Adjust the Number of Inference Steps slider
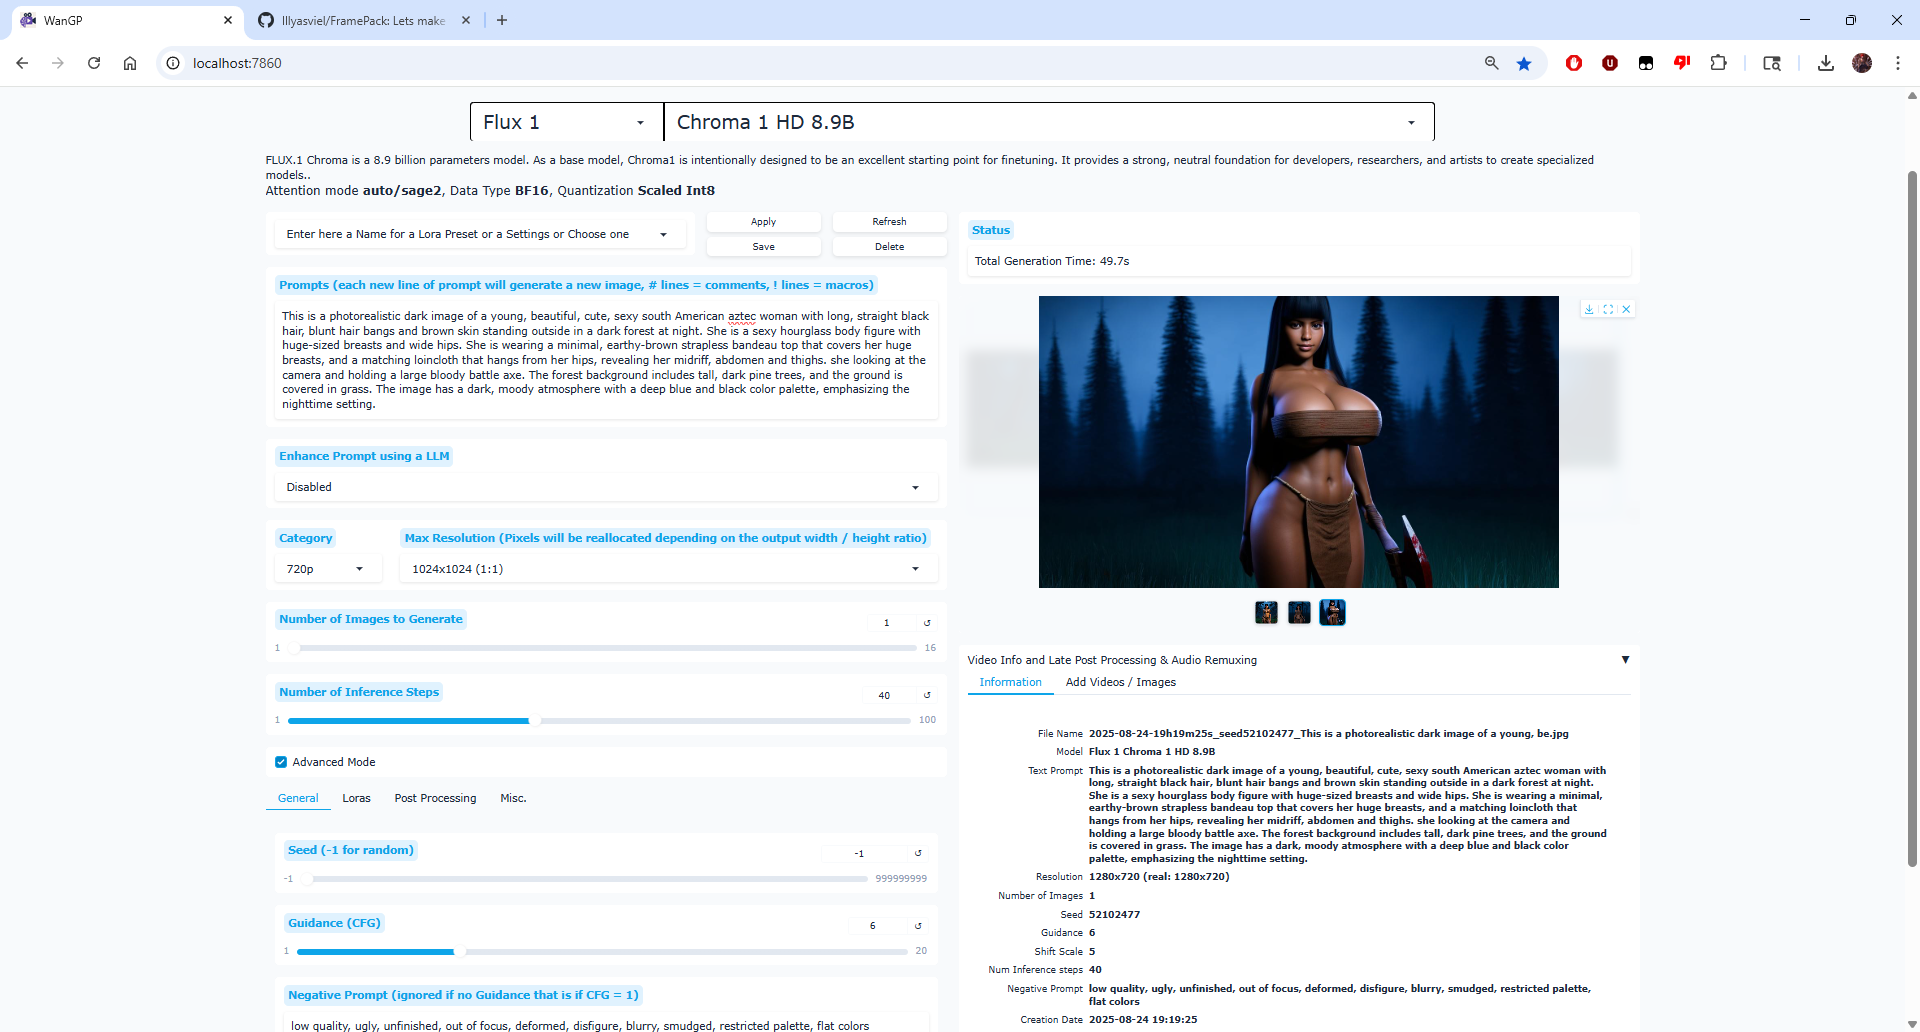1920x1032 pixels. coord(599,720)
